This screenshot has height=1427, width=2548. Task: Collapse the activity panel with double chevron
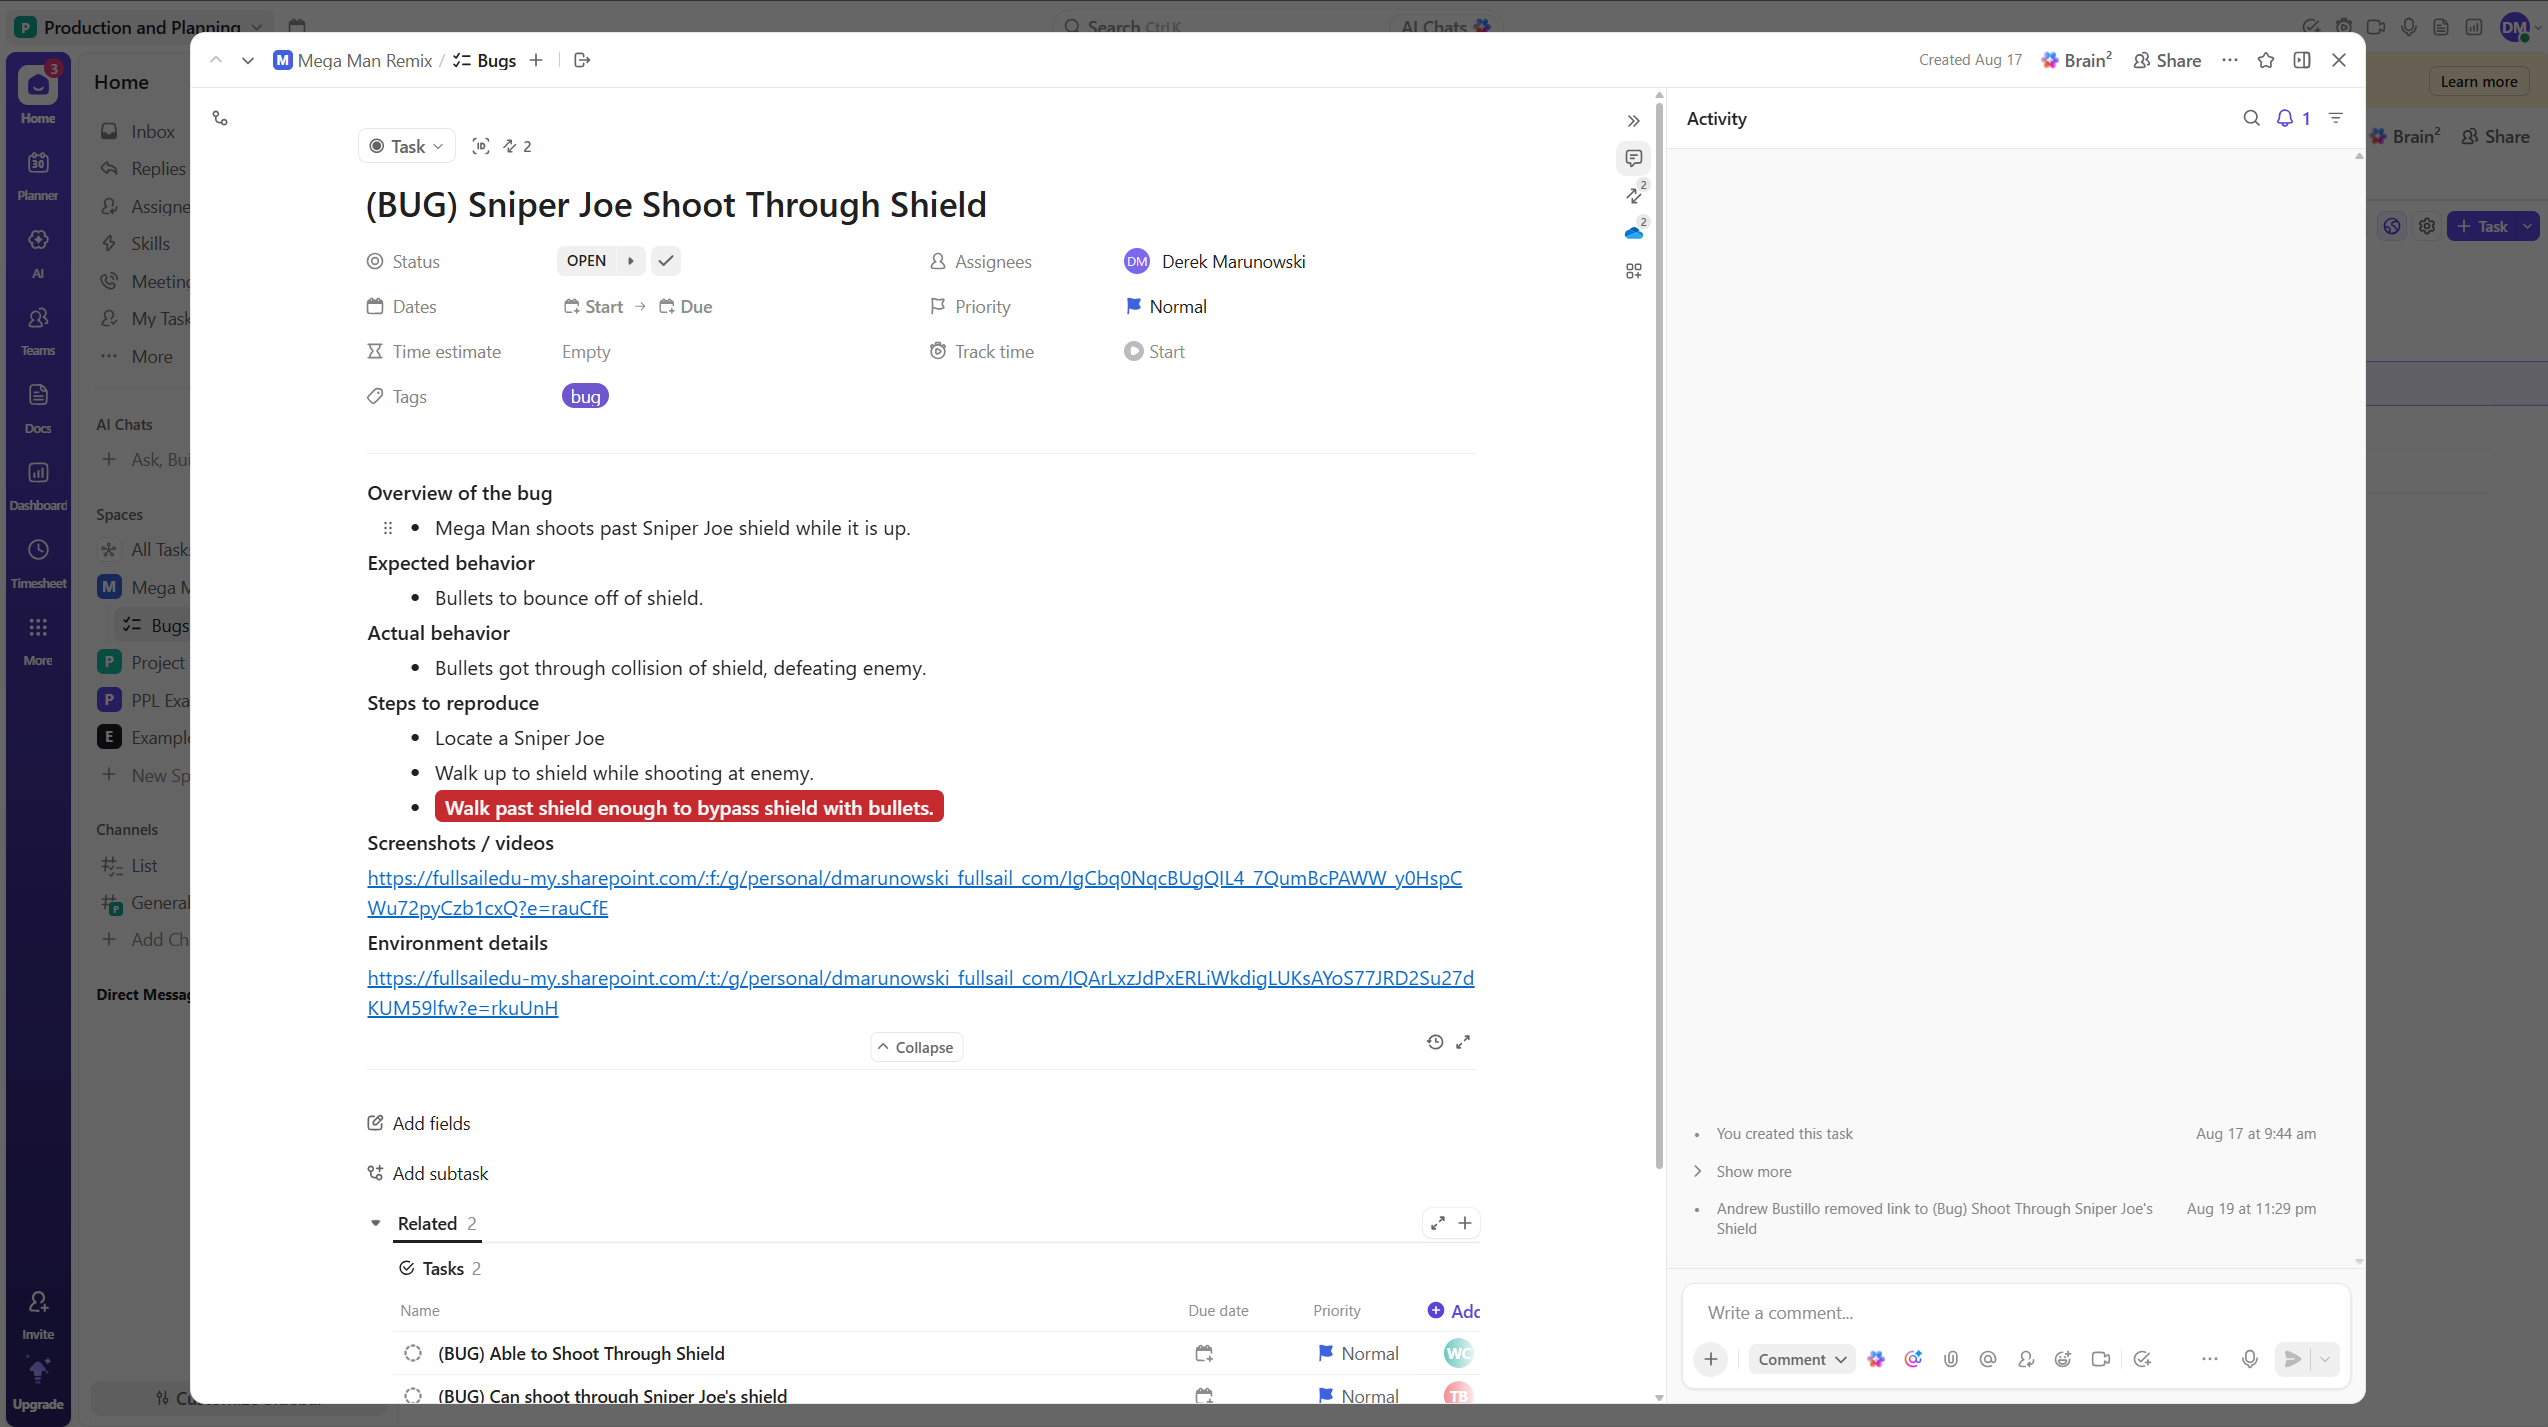pyautogui.click(x=1634, y=121)
